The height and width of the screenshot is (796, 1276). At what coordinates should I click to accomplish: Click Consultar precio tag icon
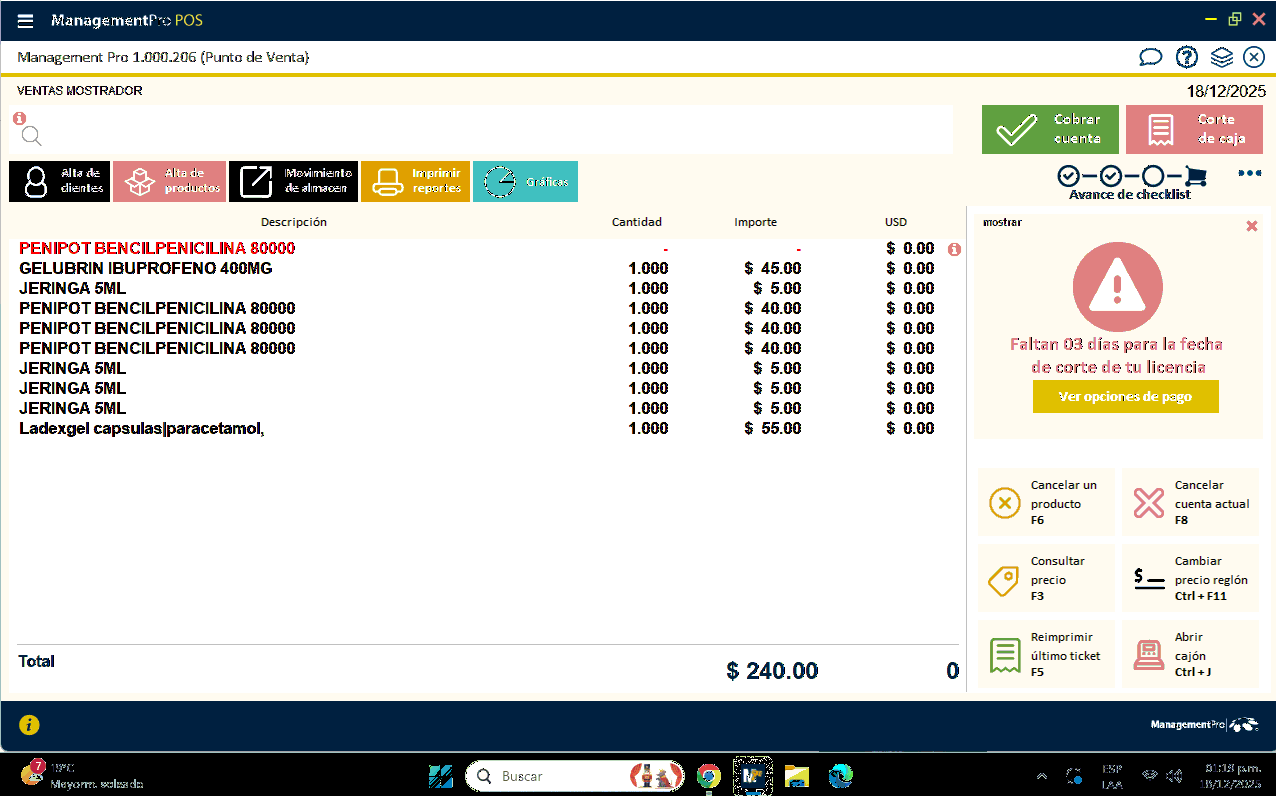[x=1004, y=580]
